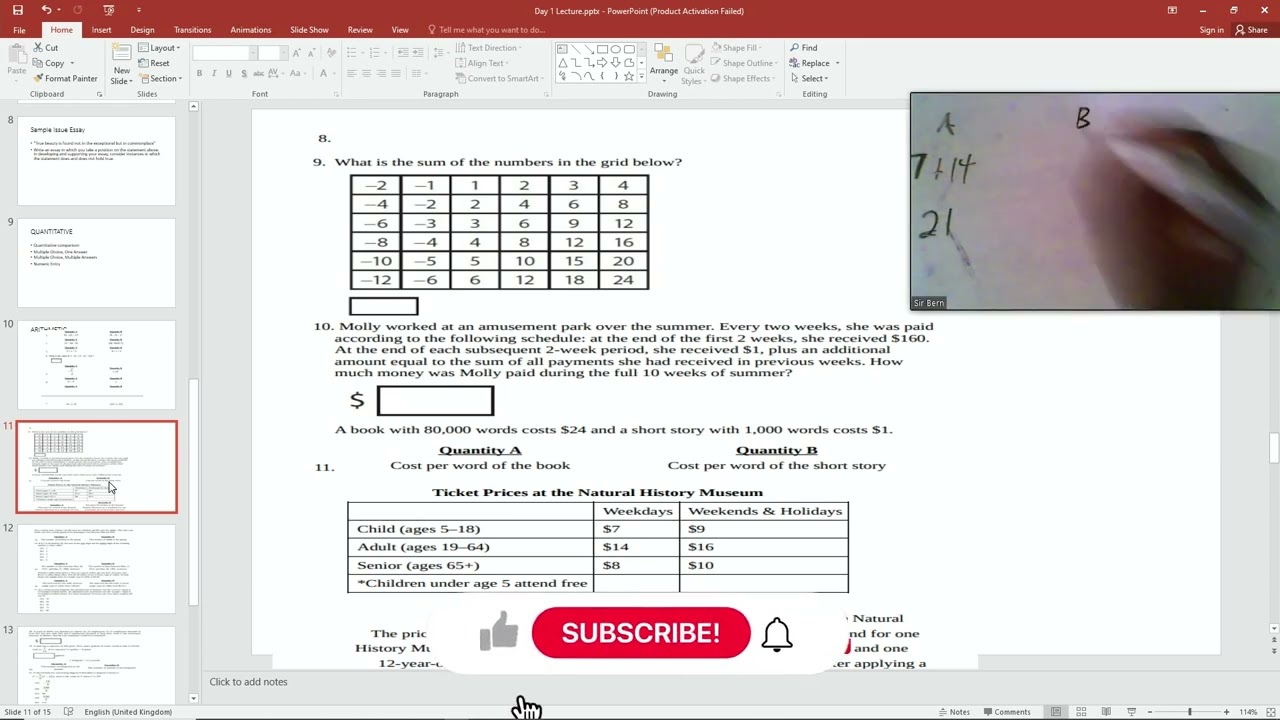The height and width of the screenshot is (720, 1280).
Task: Click the New Slide icon
Action: tap(122, 53)
